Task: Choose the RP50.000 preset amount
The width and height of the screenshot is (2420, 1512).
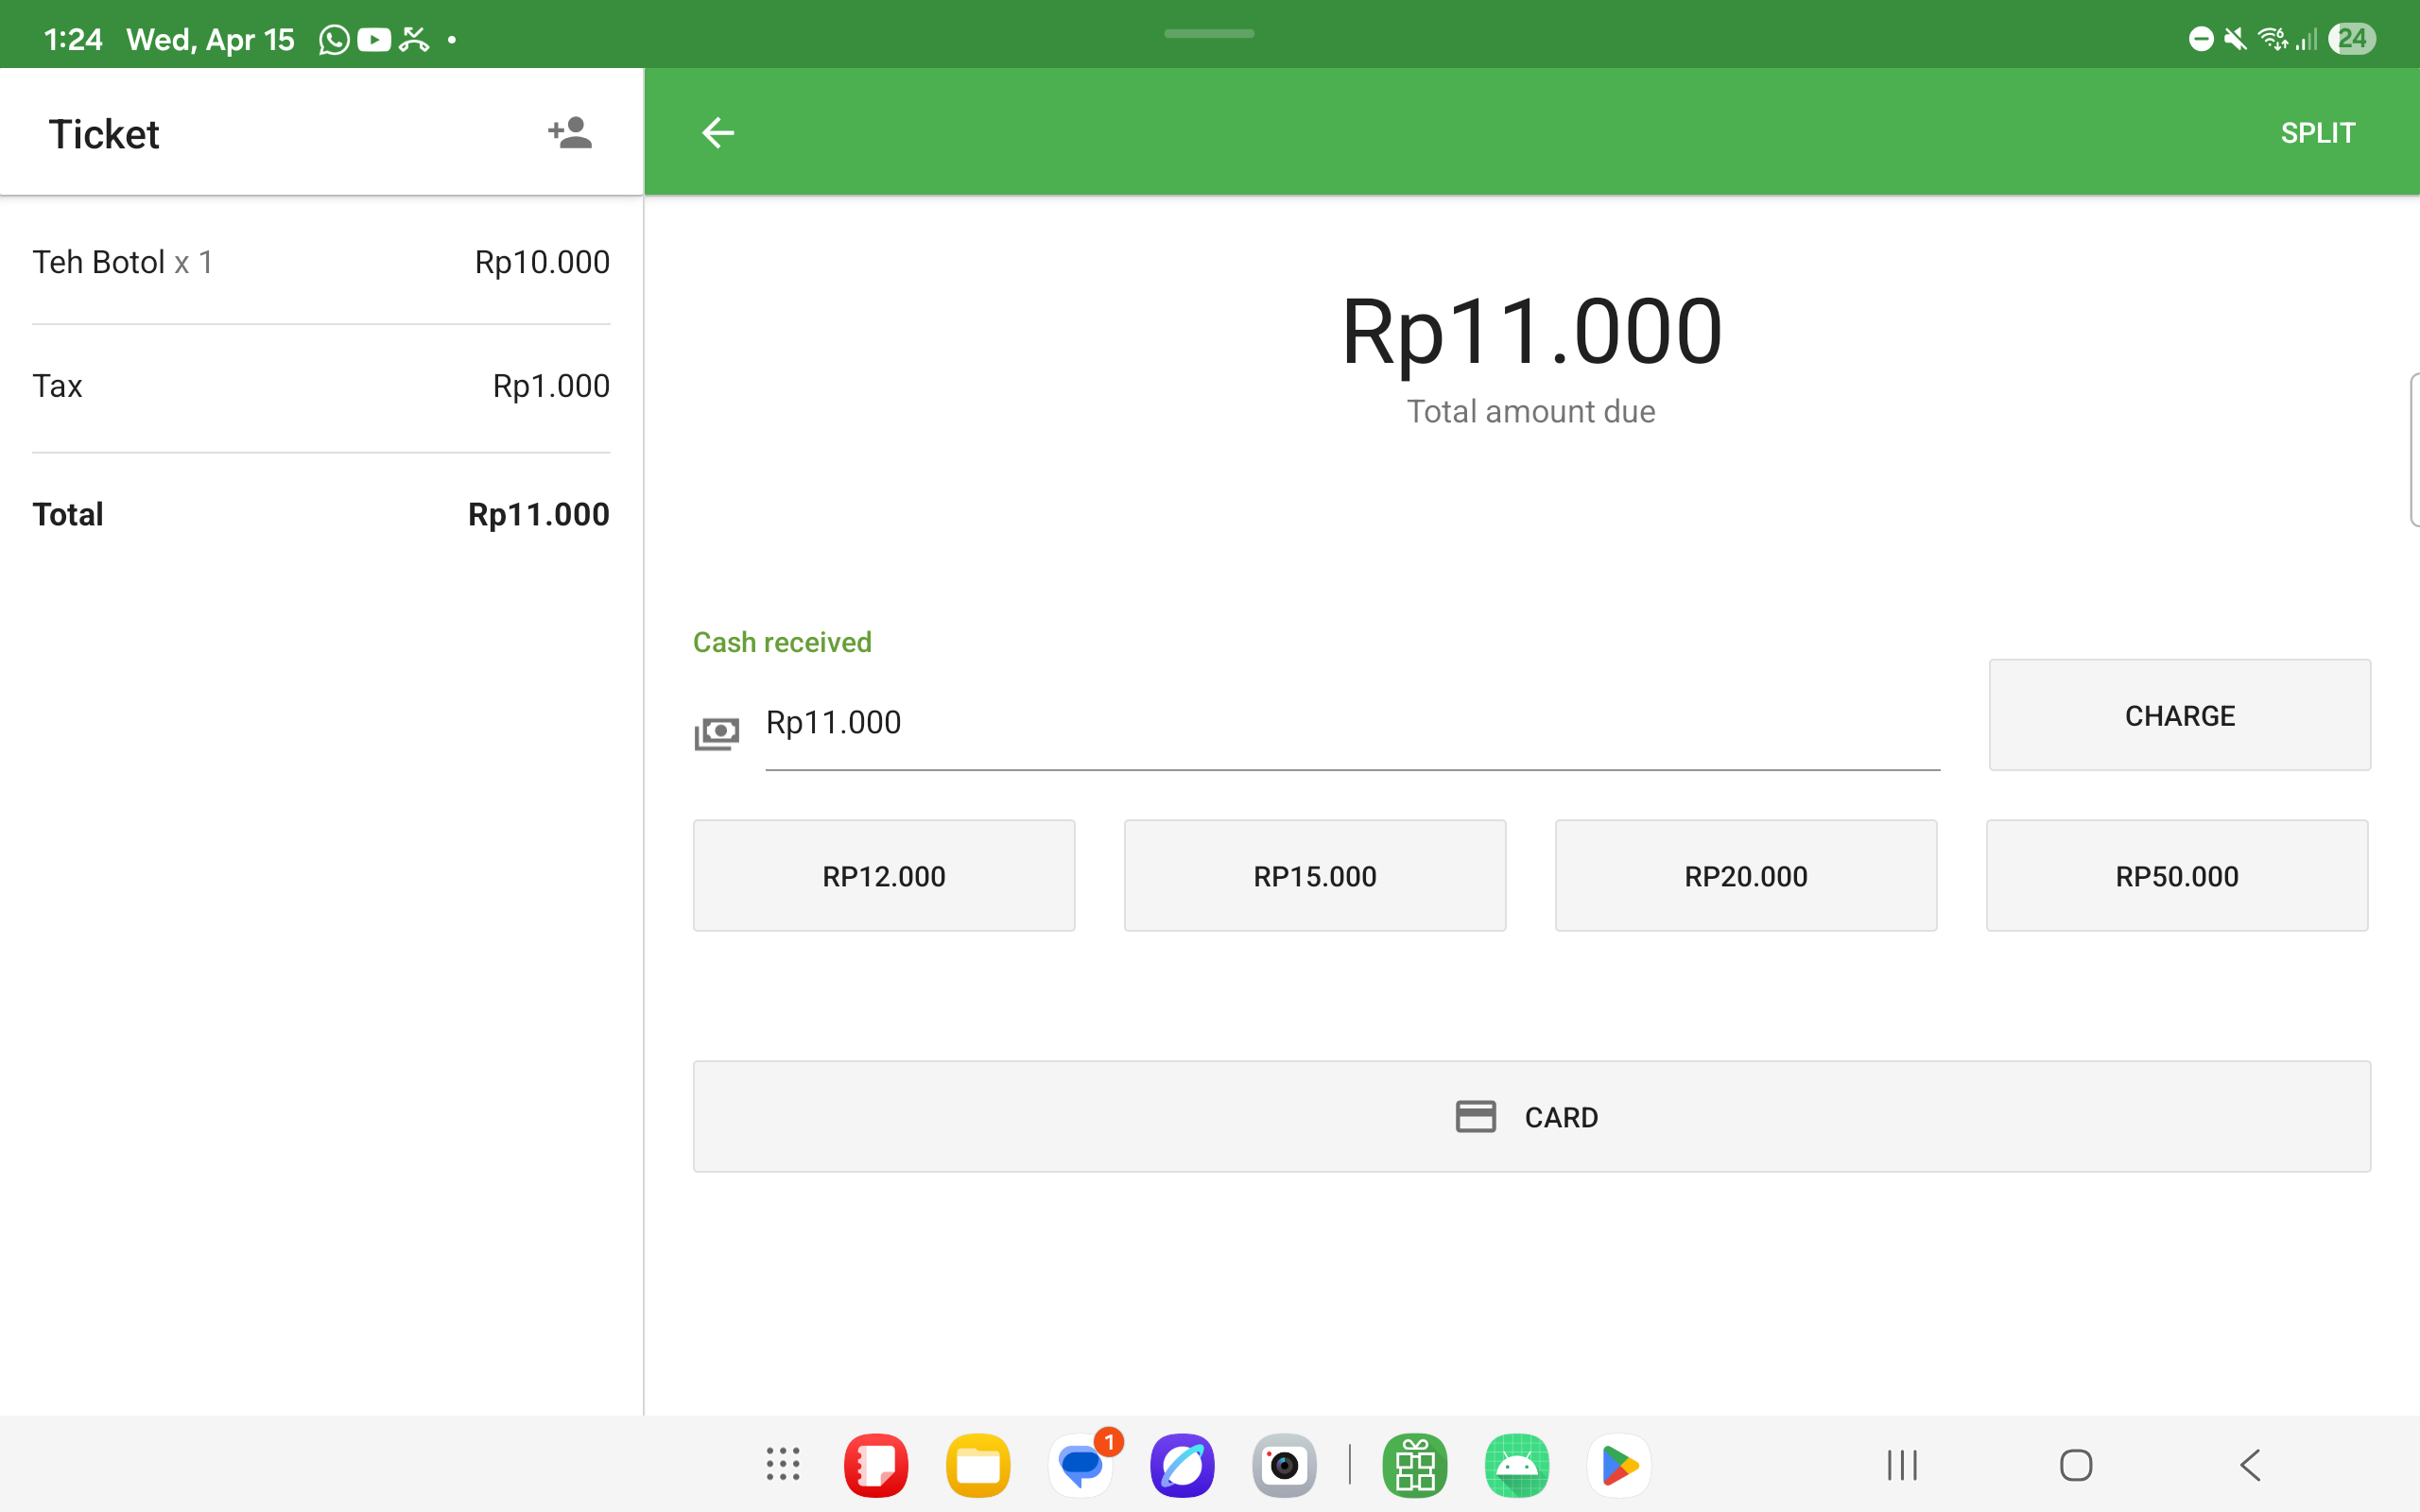Action: coord(2177,875)
